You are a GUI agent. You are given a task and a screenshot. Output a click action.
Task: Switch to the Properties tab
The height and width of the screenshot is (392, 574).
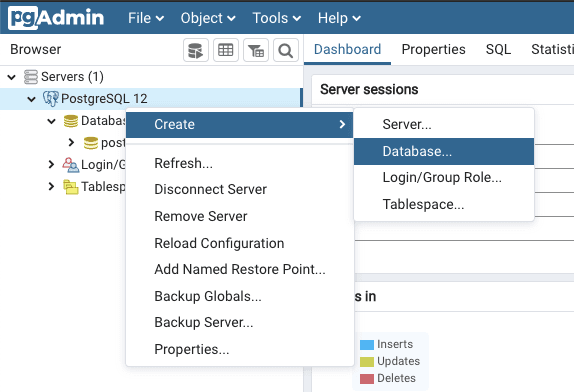[433, 49]
